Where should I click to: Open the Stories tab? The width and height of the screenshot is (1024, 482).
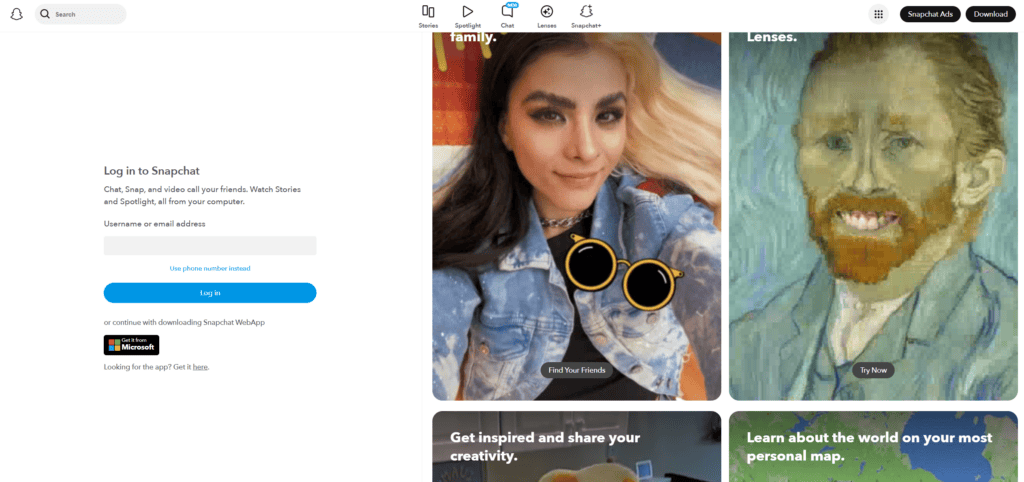428,16
